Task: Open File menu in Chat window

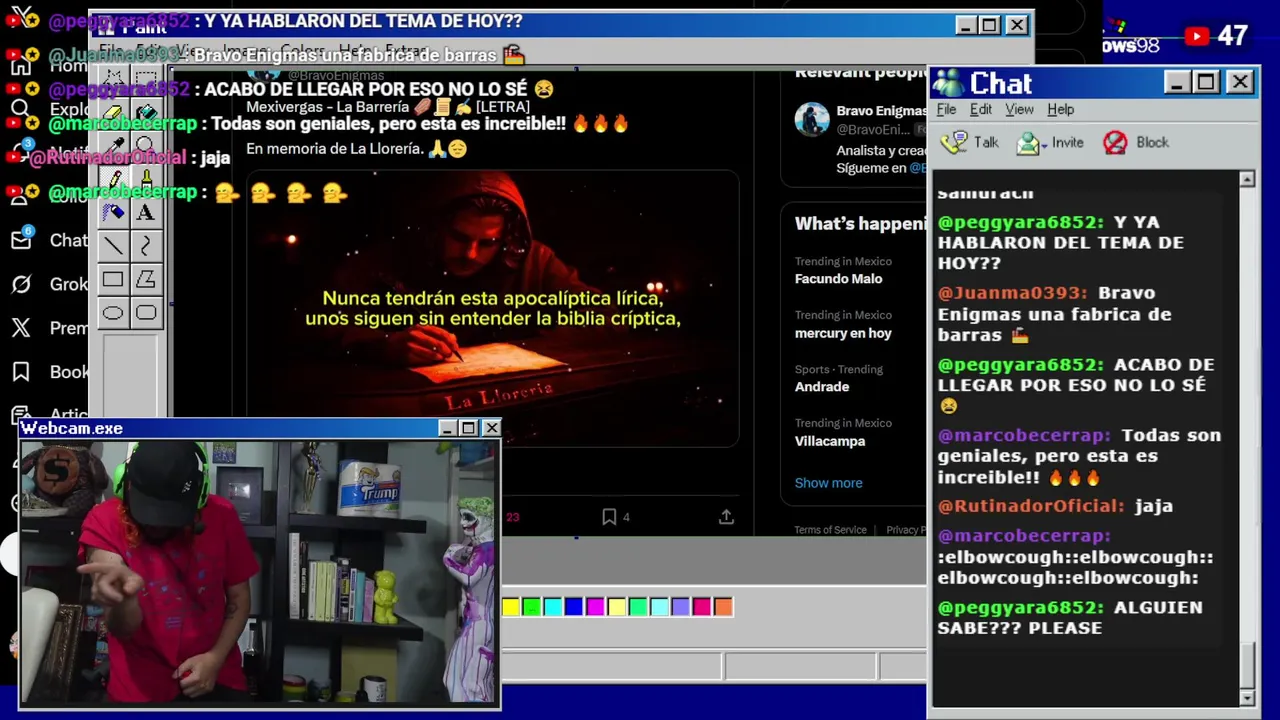Action: (x=946, y=110)
